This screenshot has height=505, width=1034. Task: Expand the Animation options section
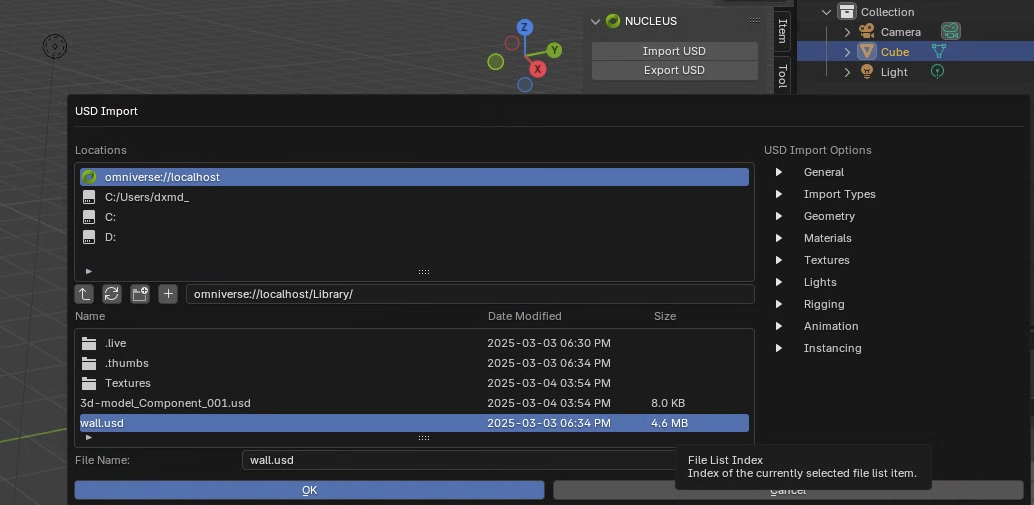pyautogui.click(x=779, y=326)
